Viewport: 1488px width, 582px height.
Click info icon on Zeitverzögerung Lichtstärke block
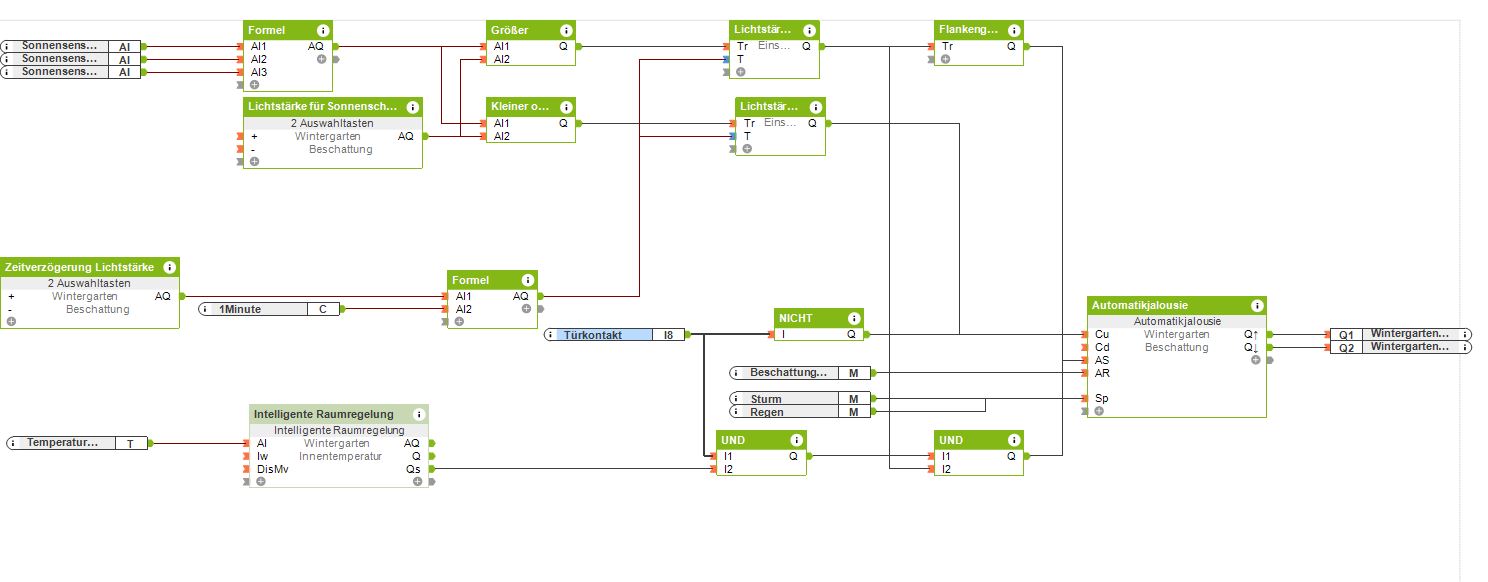(x=169, y=268)
